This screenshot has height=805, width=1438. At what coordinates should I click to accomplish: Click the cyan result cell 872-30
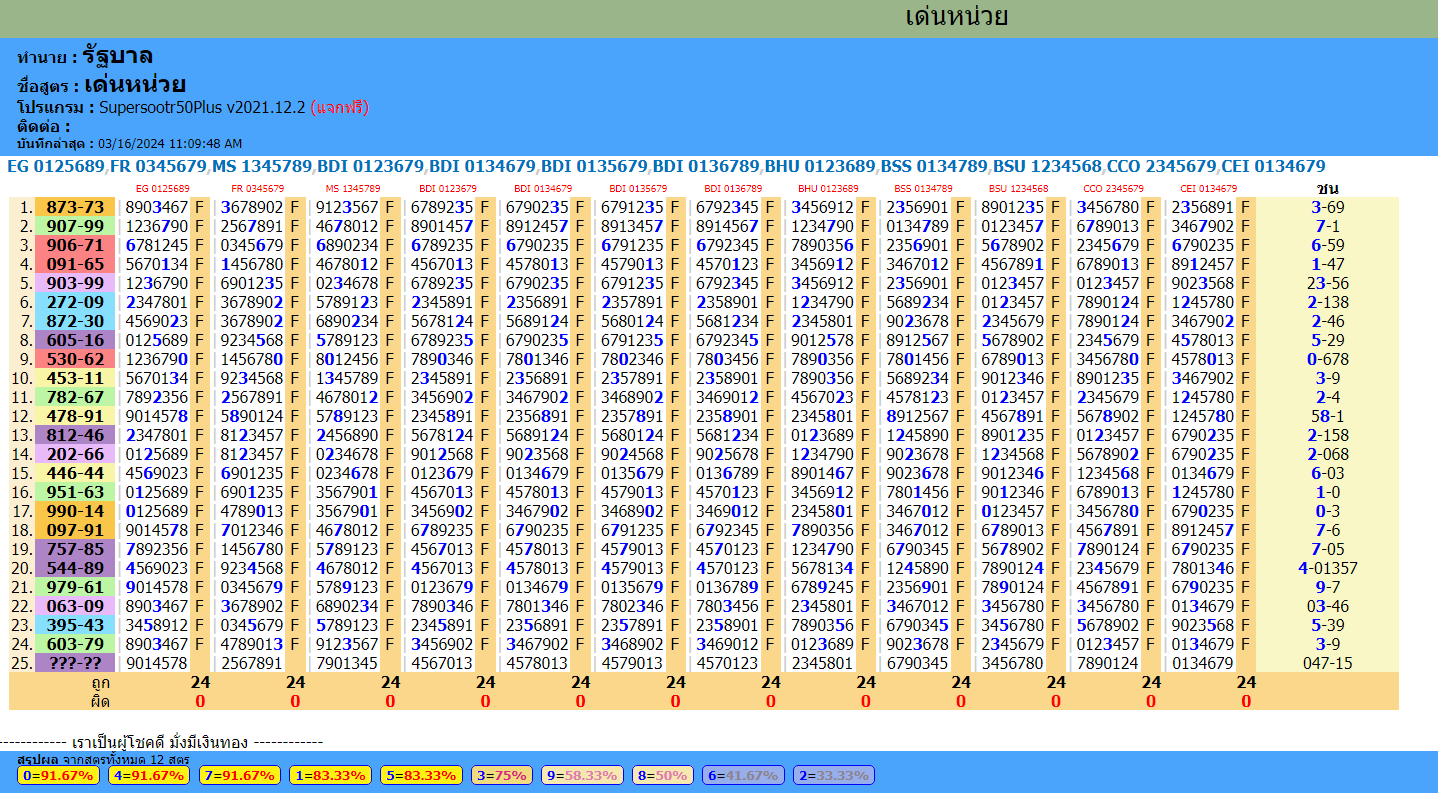[76, 321]
